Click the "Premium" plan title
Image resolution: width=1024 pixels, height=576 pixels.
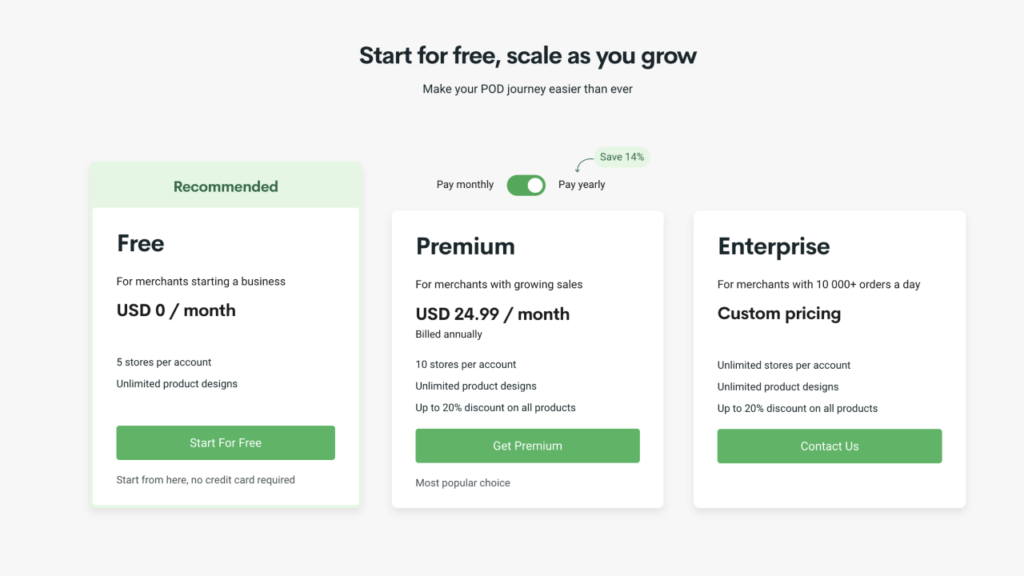click(465, 246)
